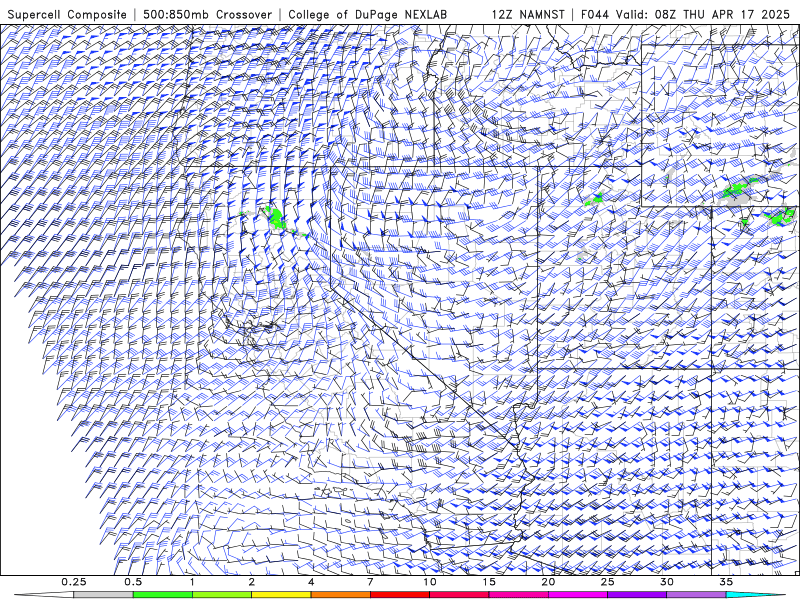
Task: Click the legend tick label 7
Action: point(370,582)
